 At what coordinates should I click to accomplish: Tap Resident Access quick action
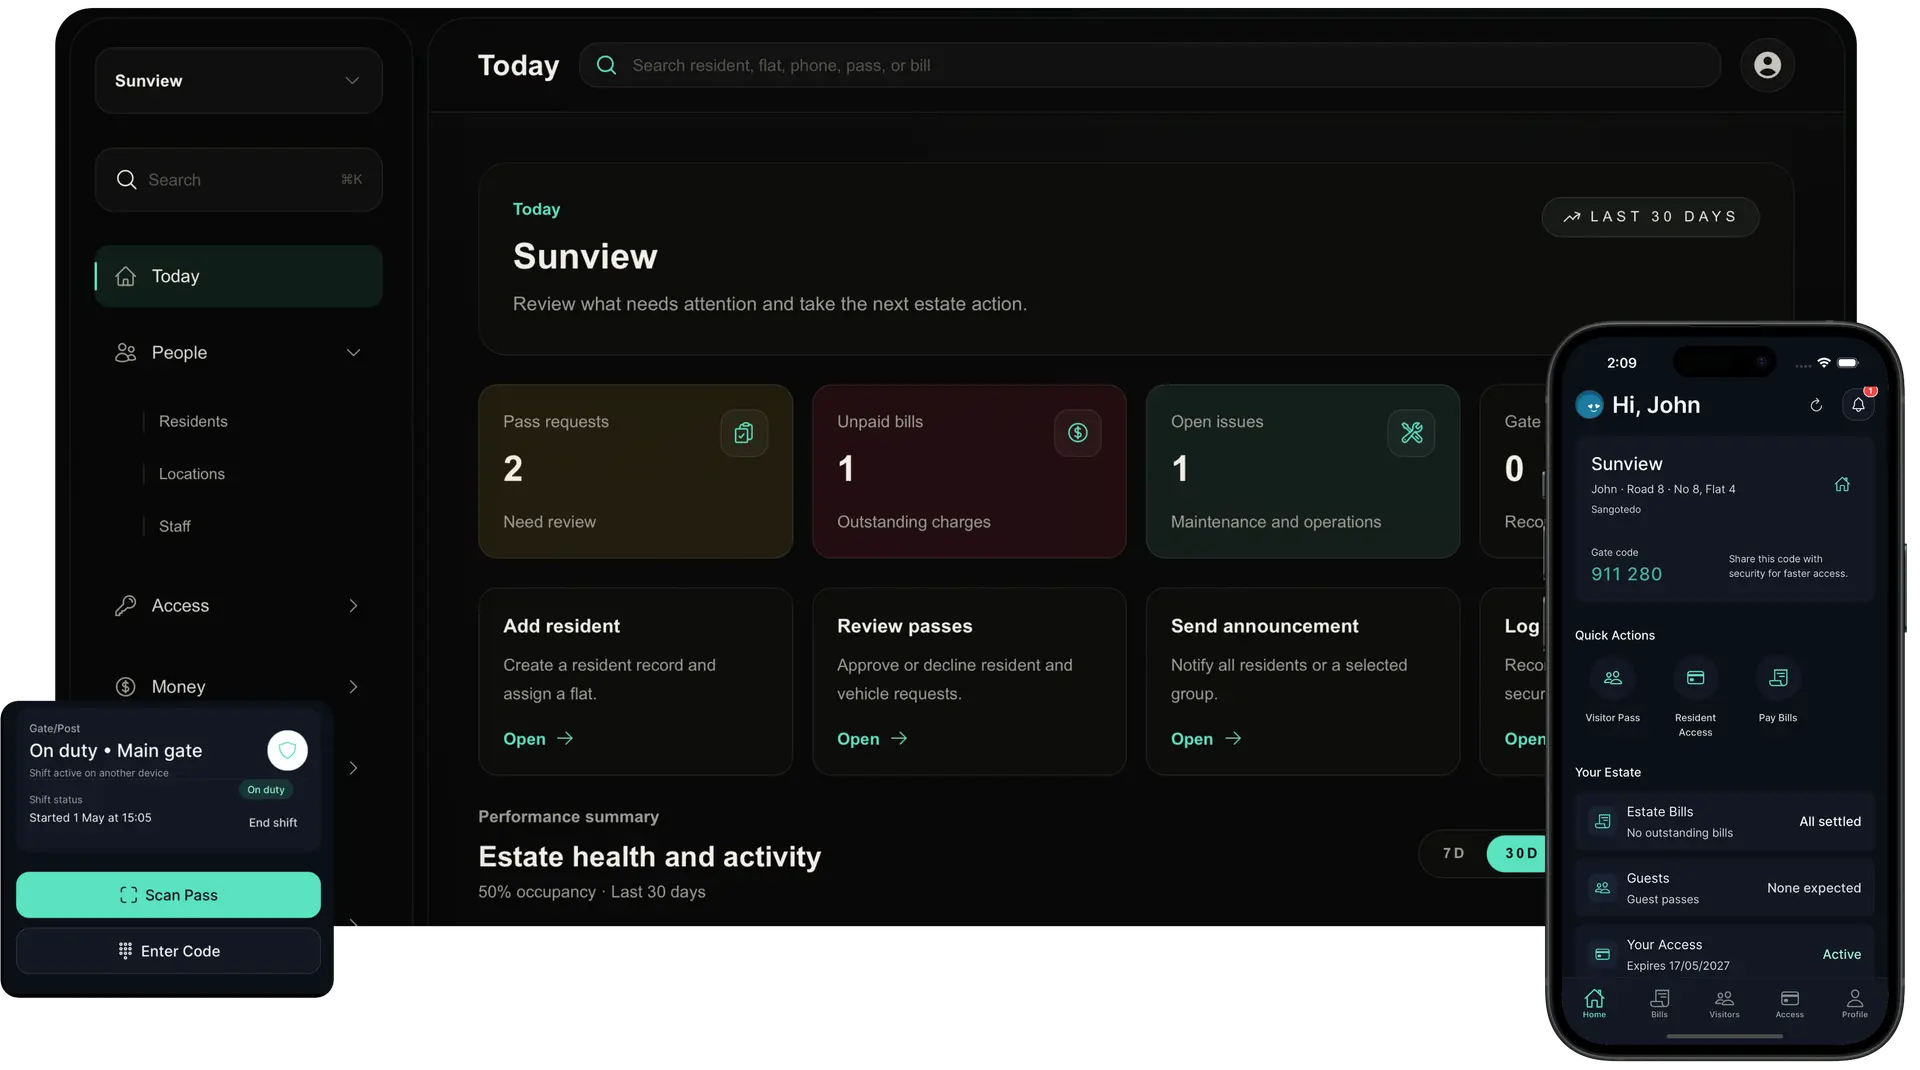[1695, 698]
